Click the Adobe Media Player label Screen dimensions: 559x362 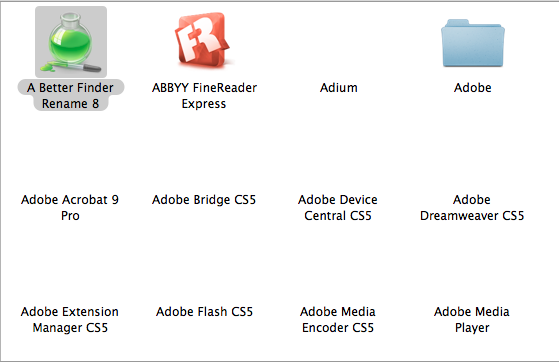click(472, 319)
